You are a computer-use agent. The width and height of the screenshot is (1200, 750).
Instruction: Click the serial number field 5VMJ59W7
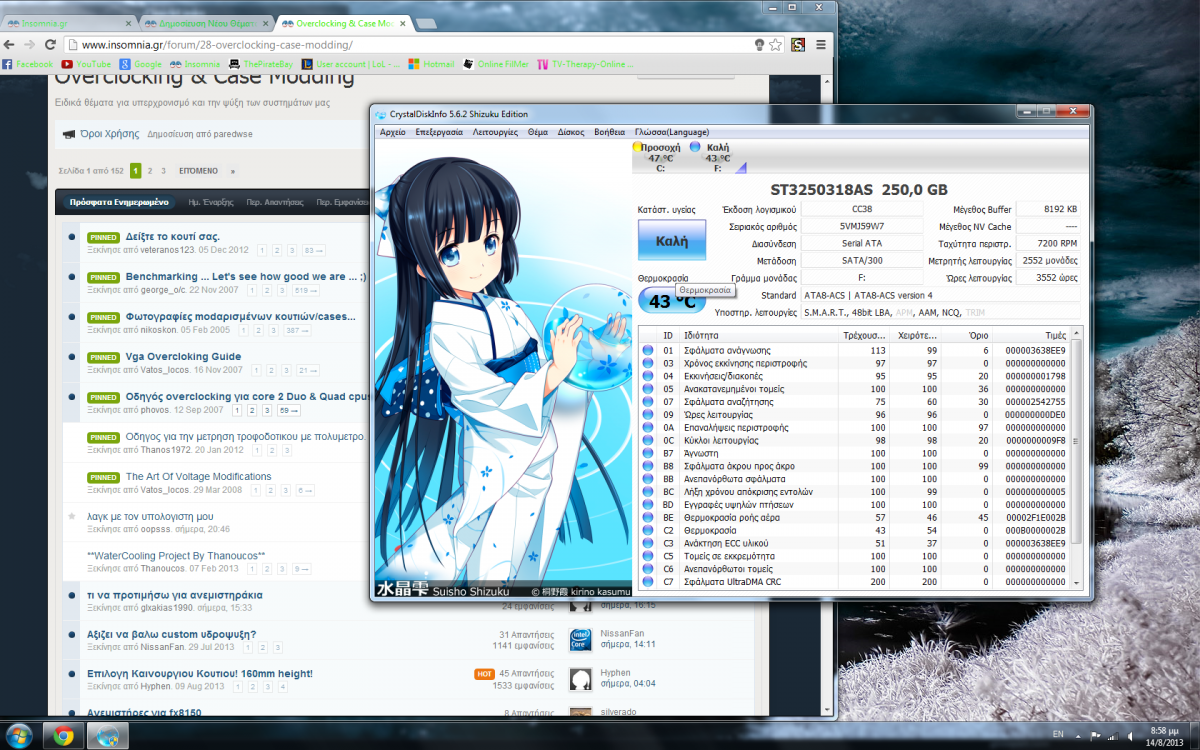(x=862, y=226)
